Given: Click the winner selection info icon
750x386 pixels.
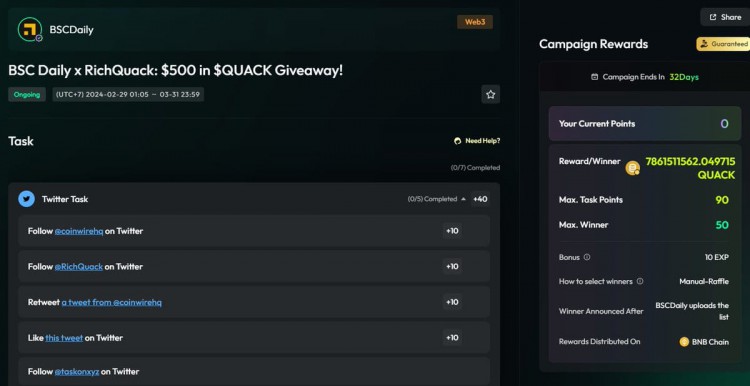Looking at the screenshot, I should coord(640,281).
